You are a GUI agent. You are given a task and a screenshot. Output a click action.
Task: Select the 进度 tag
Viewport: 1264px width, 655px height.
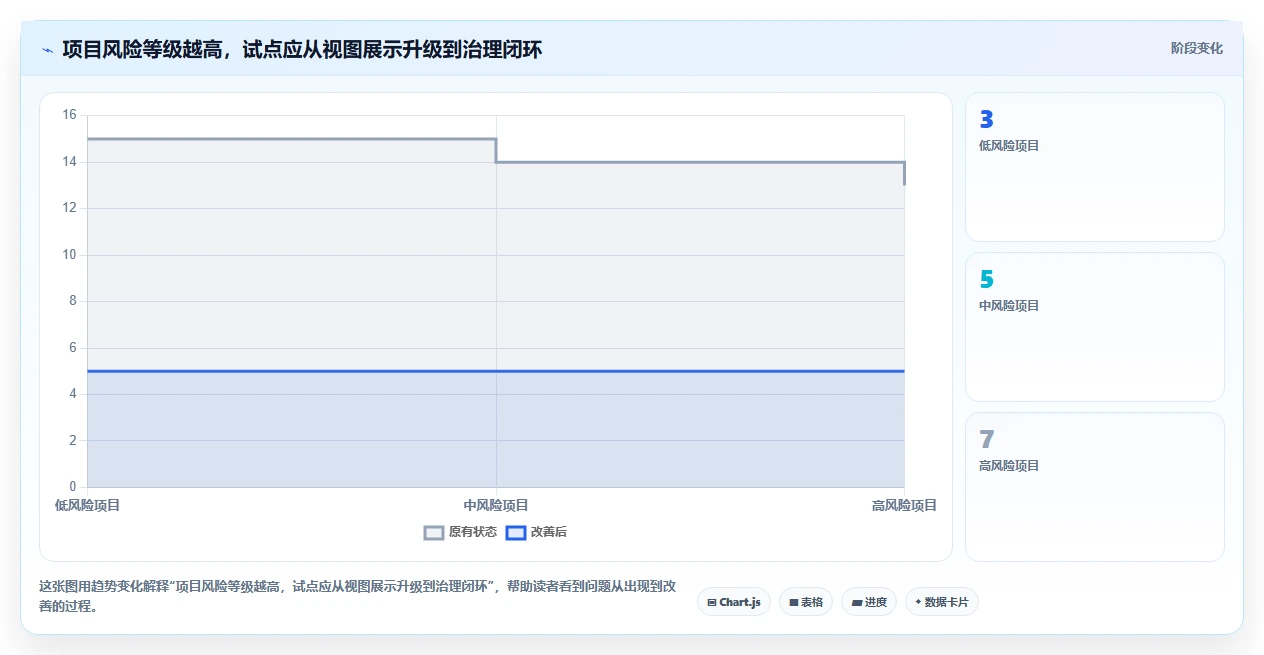point(869,602)
